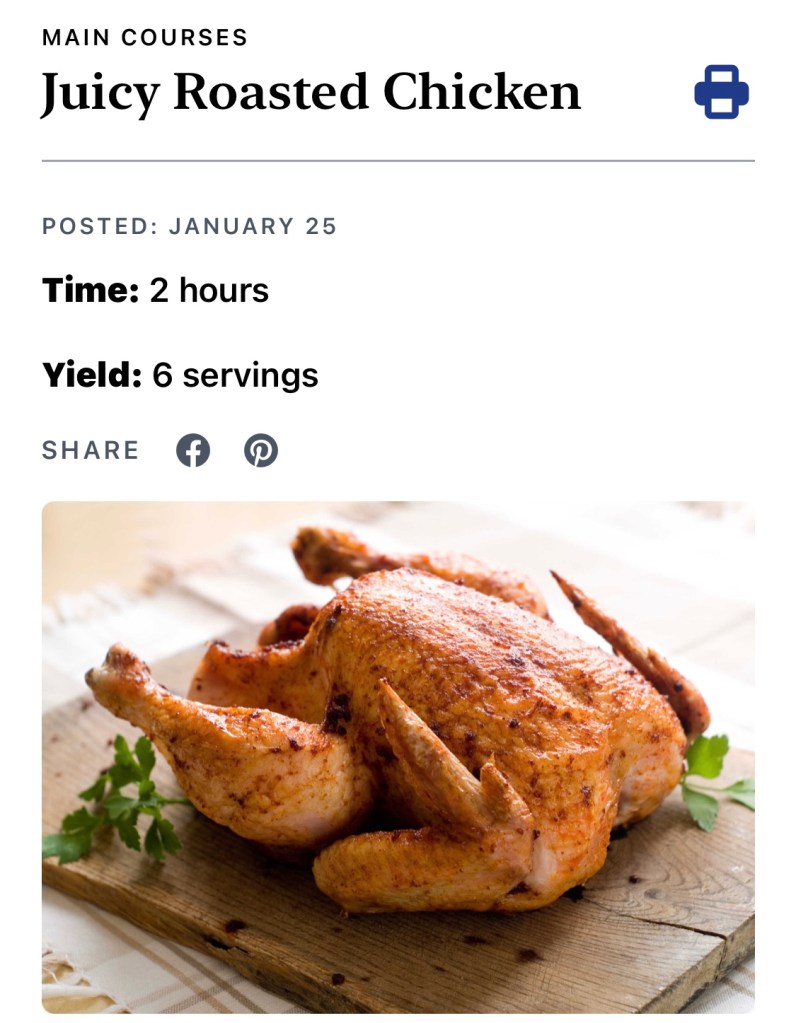
Task: Click the word Juicy in the heading
Action: (100, 93)
